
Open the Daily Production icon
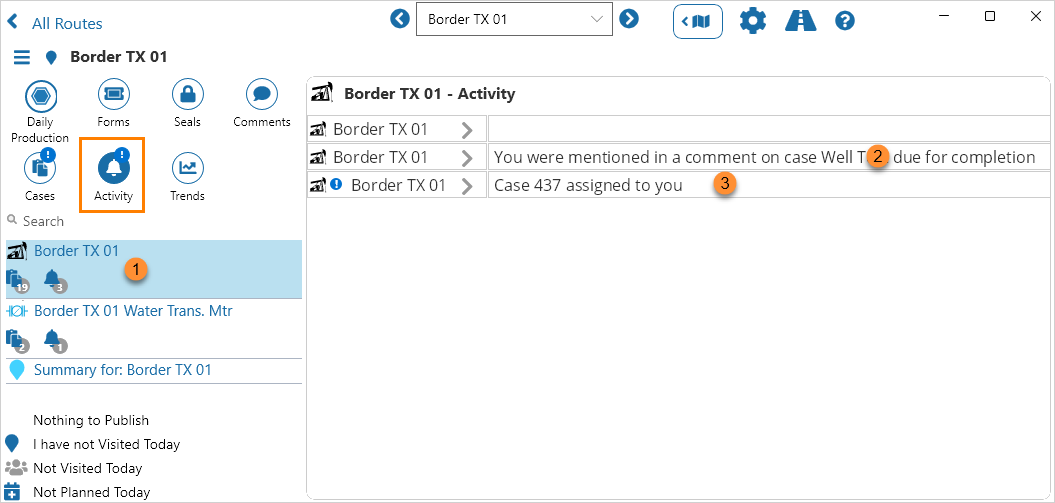41,96
